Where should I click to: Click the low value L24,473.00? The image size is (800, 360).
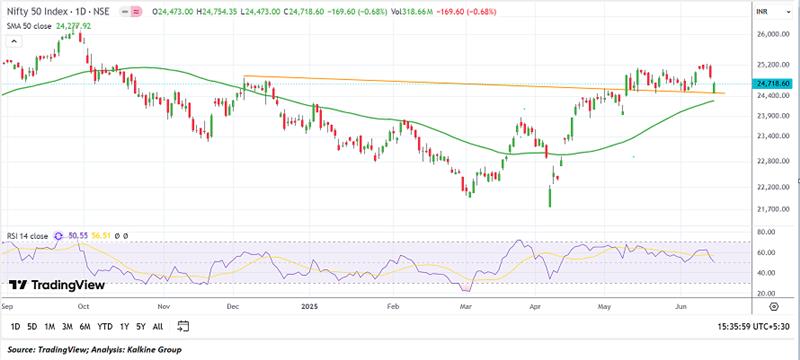260,11
